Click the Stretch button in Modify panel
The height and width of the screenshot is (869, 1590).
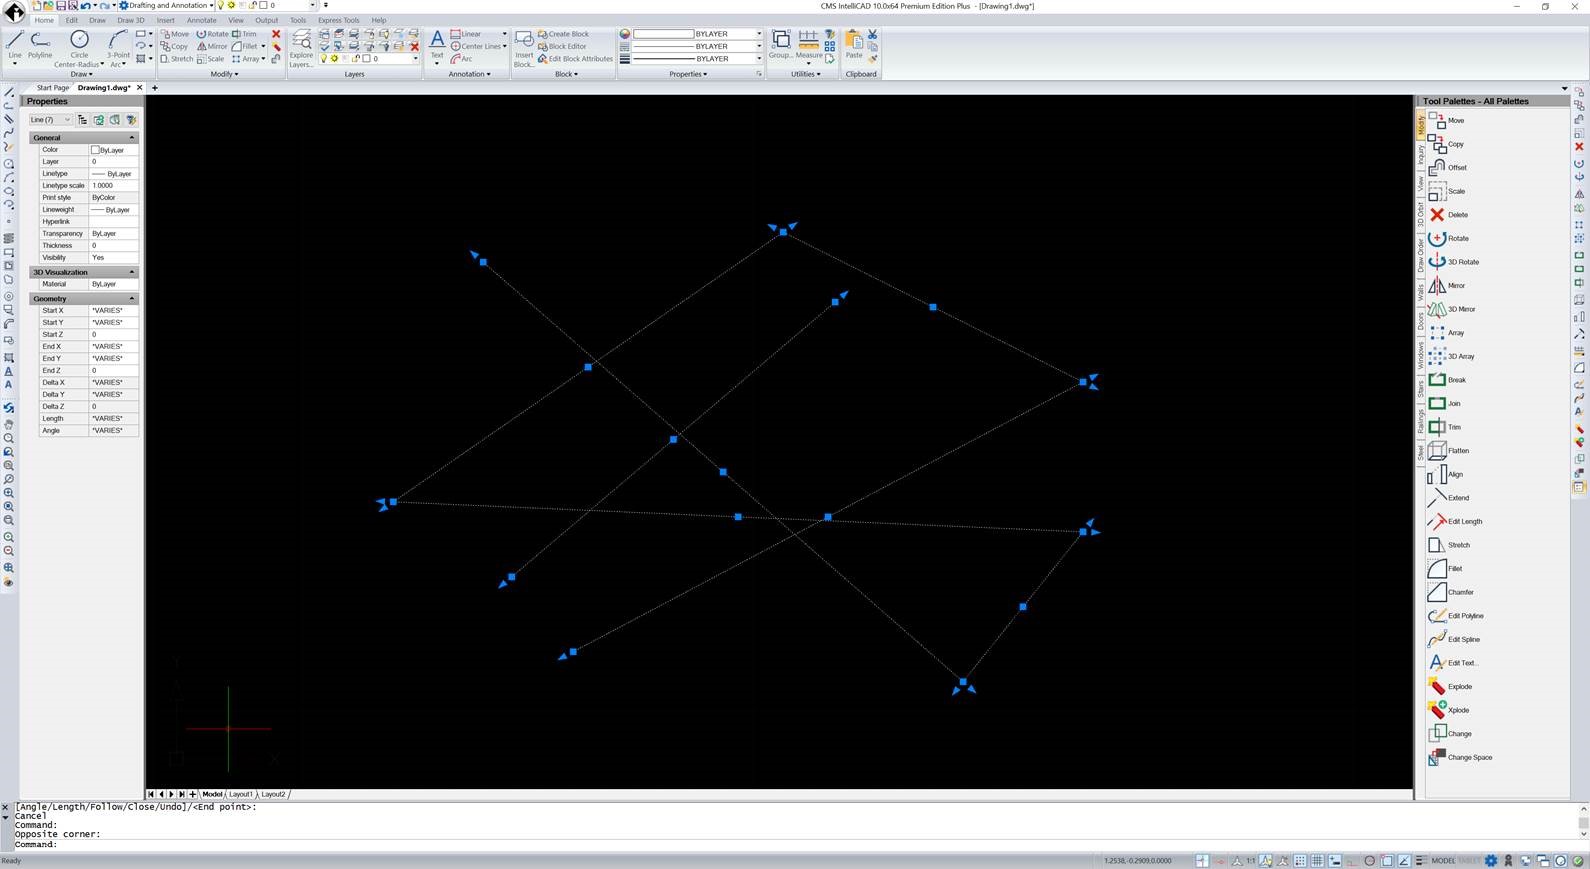click(177, 59)
